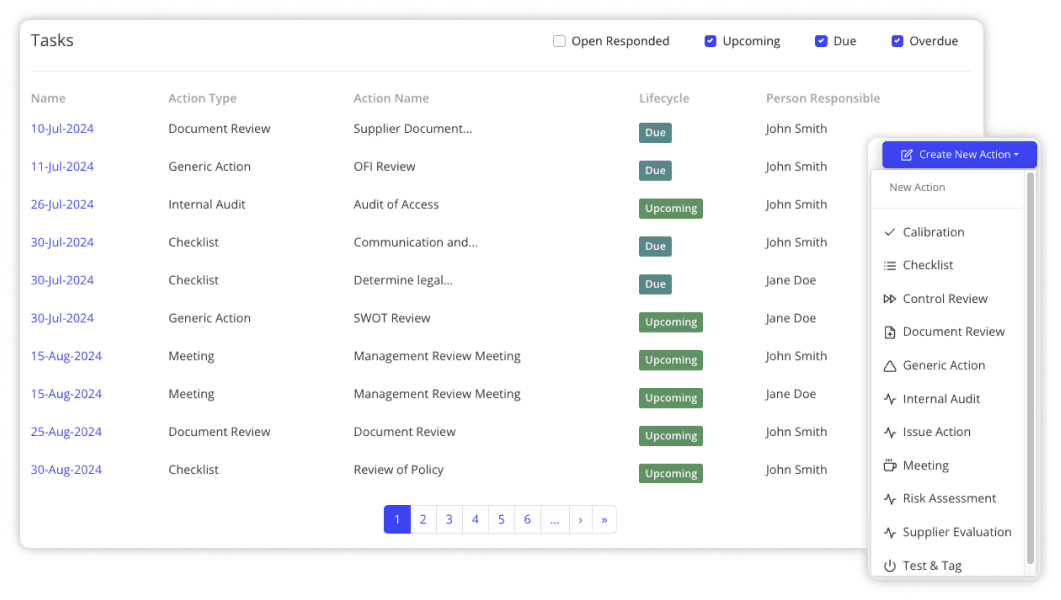Click the Meeting coffee cup icon
The width and height of the screenshot is (1061, 600).
(x=889, y=465)
